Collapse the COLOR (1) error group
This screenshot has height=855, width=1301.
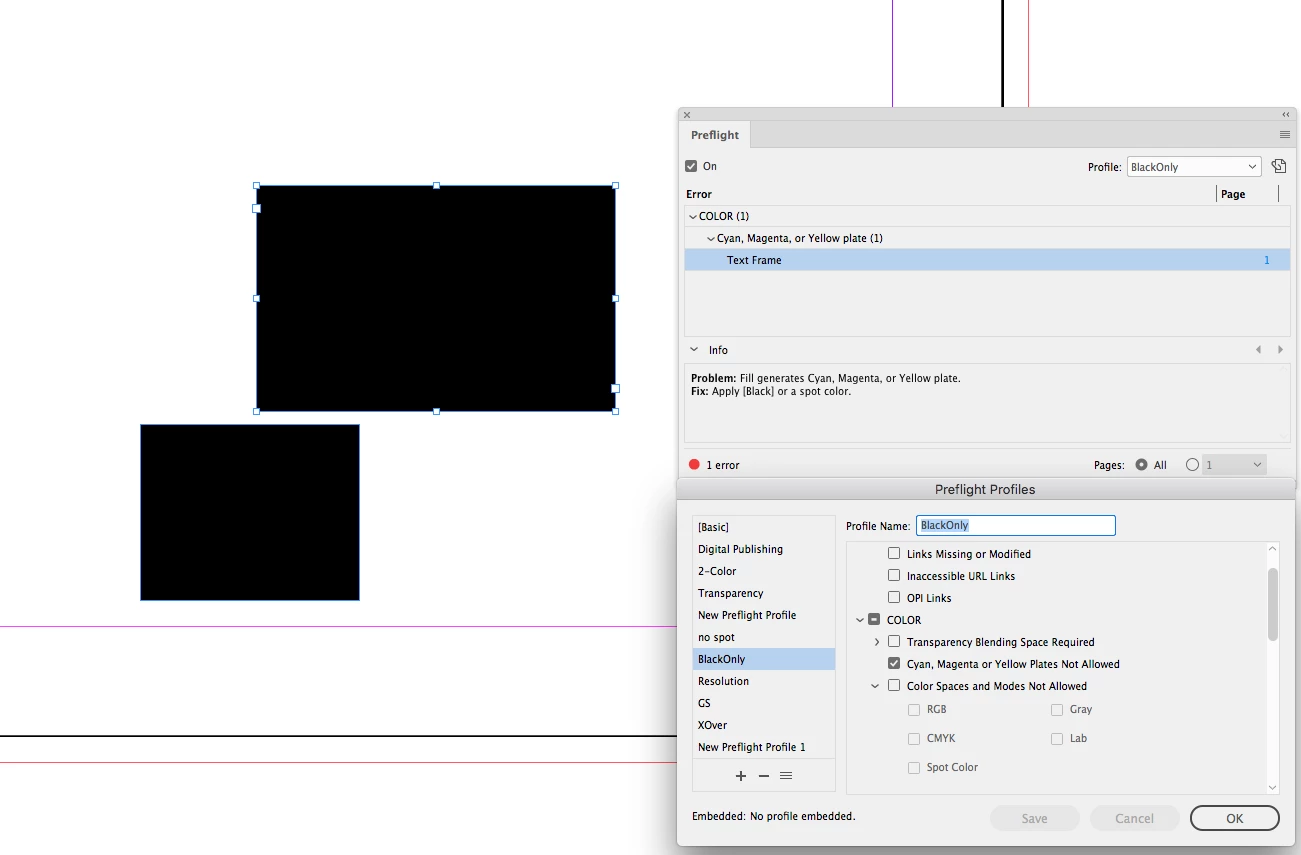[692, 216]
